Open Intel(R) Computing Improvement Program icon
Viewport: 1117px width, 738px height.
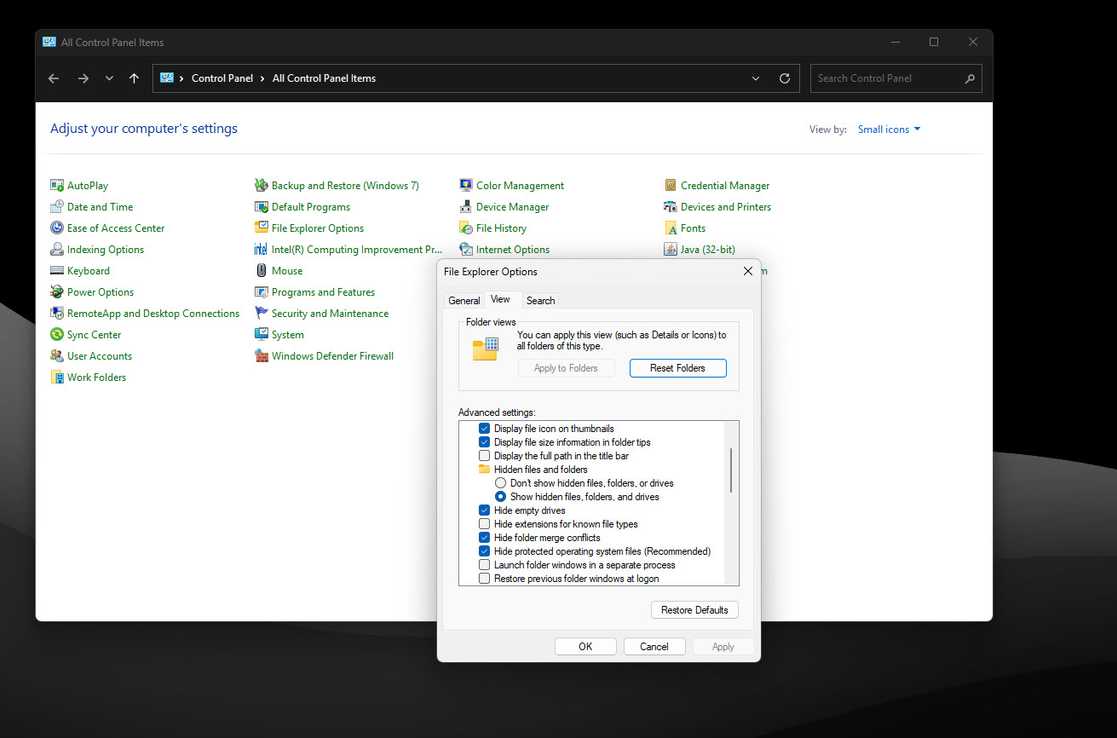point(261,250)
